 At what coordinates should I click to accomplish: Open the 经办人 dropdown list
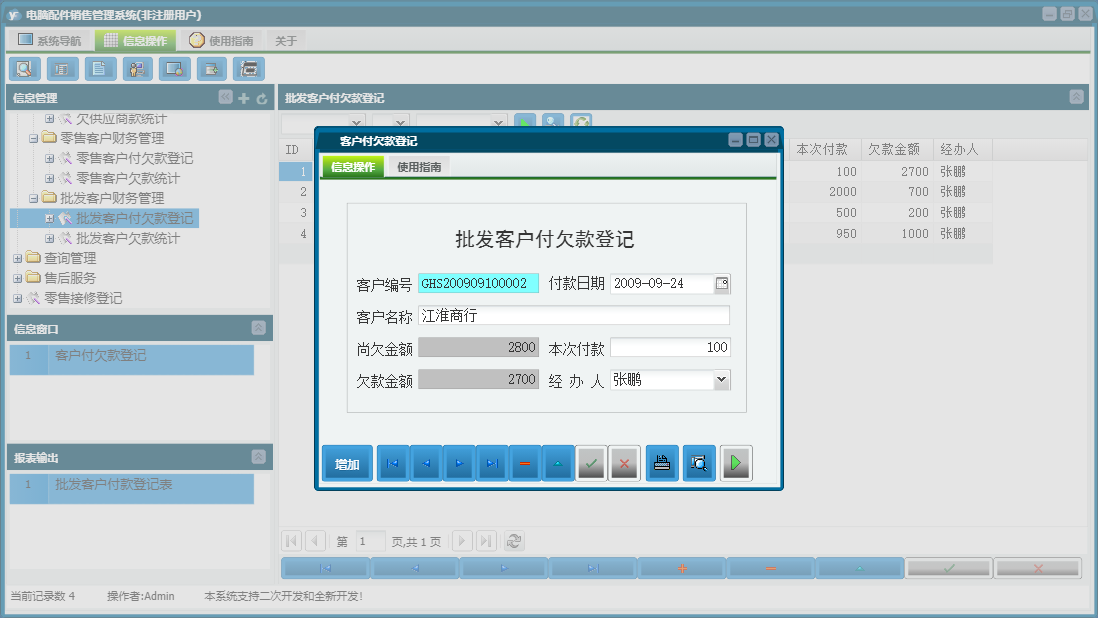pyautogui.click(x=721, y=379)
